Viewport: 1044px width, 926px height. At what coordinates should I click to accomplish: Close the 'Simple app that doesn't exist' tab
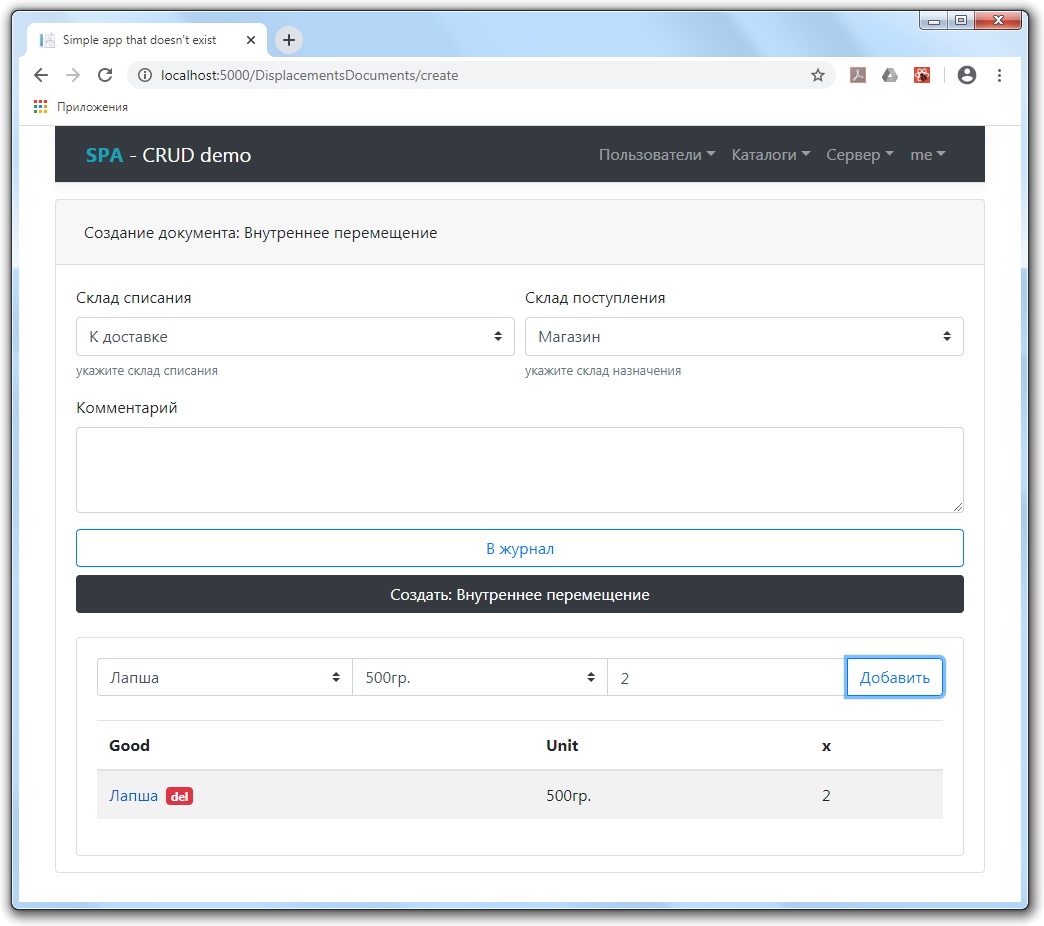[251, 40]
